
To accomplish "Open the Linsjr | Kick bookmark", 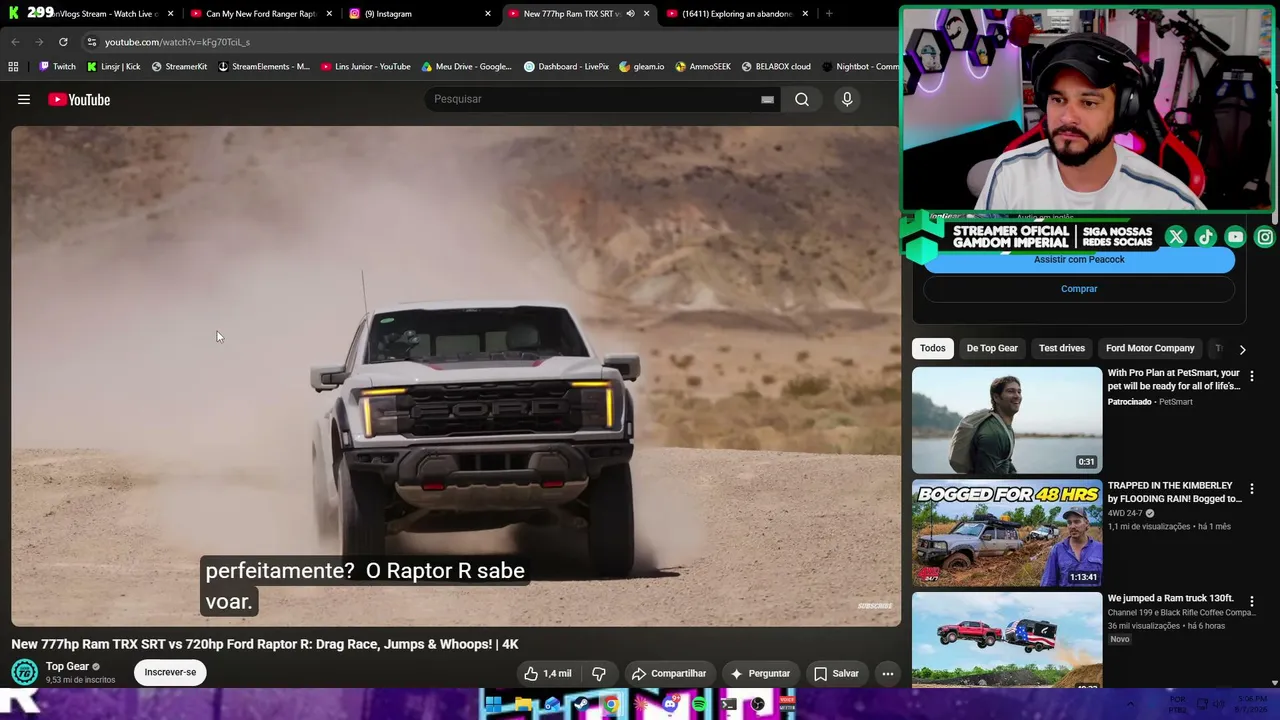I will pos(113,67).
